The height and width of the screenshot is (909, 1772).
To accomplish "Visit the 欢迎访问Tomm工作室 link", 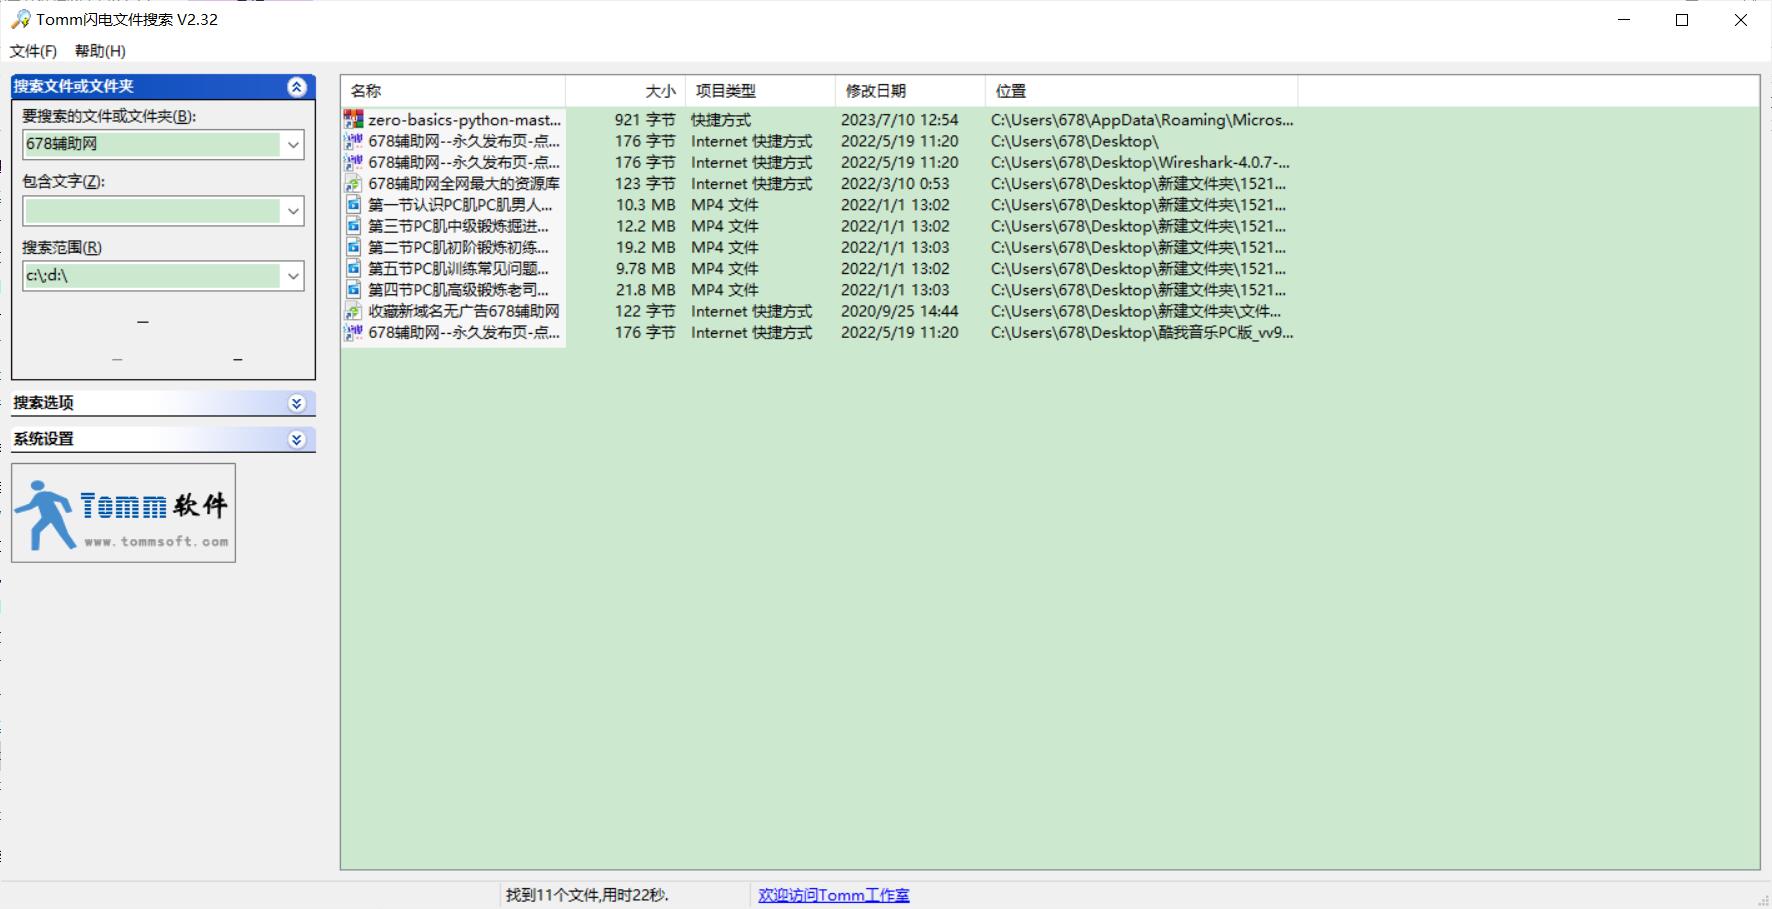I will coord(833,895).
